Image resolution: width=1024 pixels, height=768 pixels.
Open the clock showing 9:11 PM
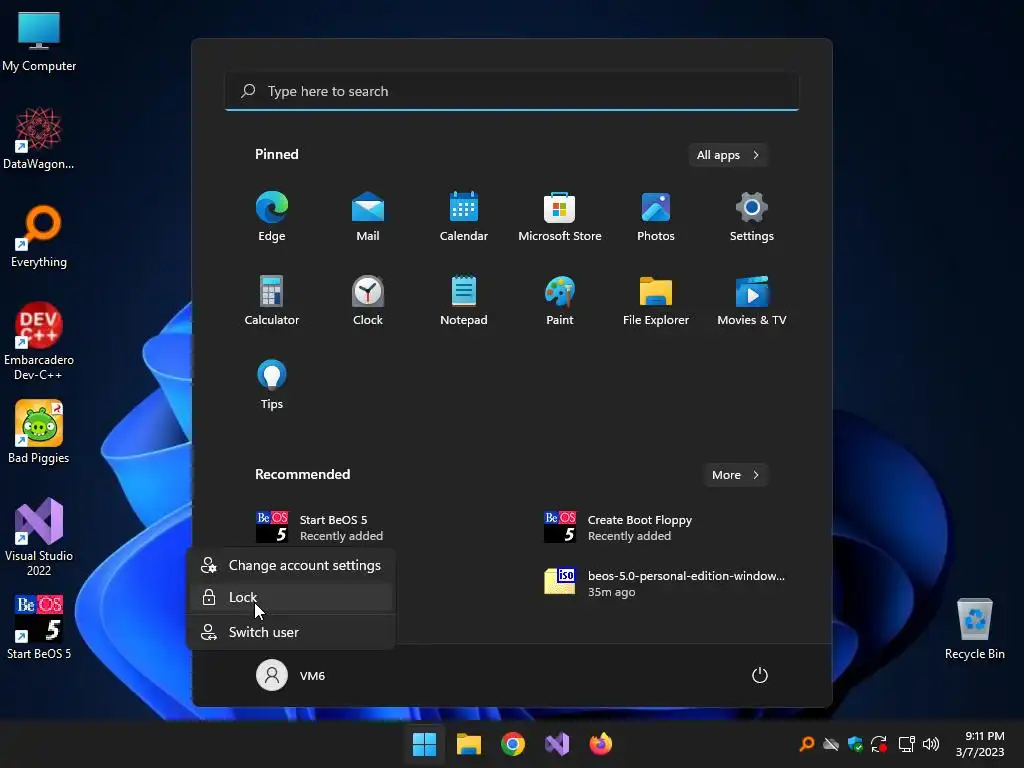[980, 744]
